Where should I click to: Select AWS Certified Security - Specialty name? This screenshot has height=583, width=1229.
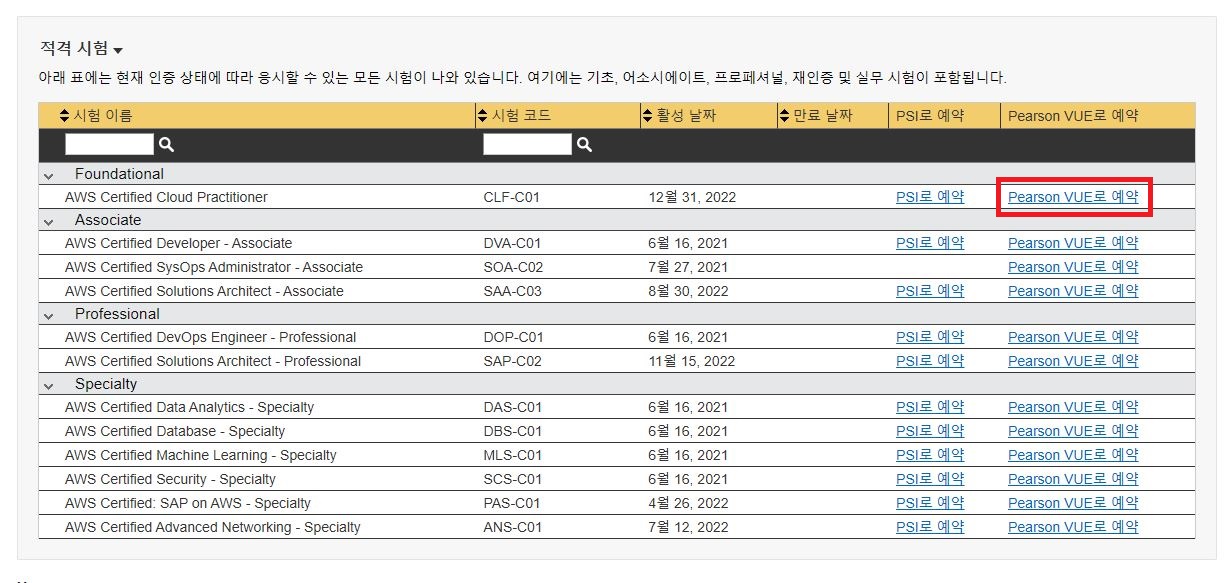pyautogui.click(x=170, y=479)
